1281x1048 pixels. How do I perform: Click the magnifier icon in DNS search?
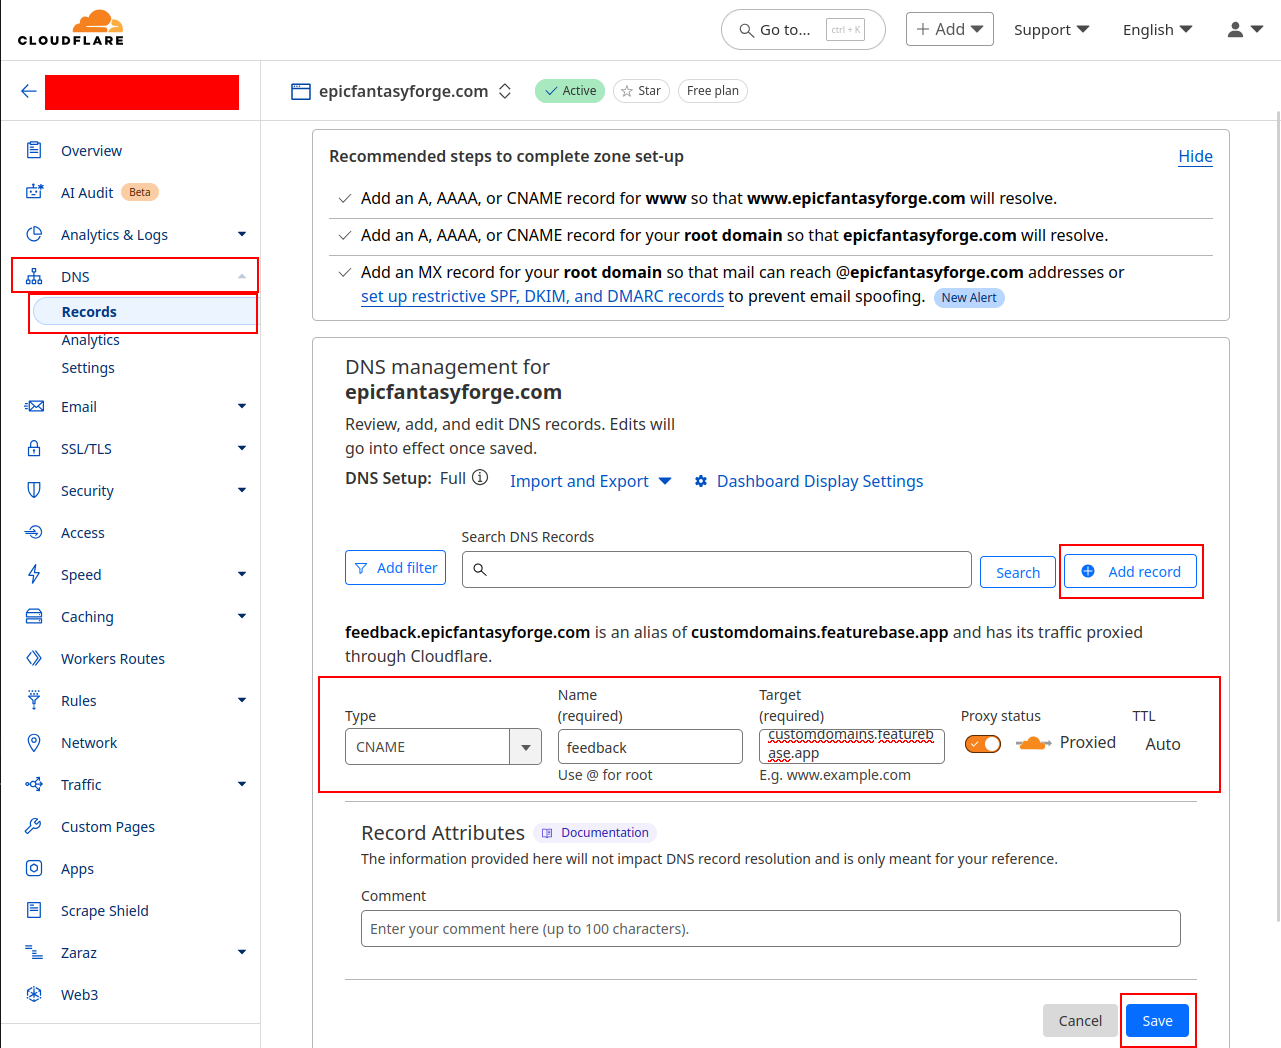click(x=480, y=569)
